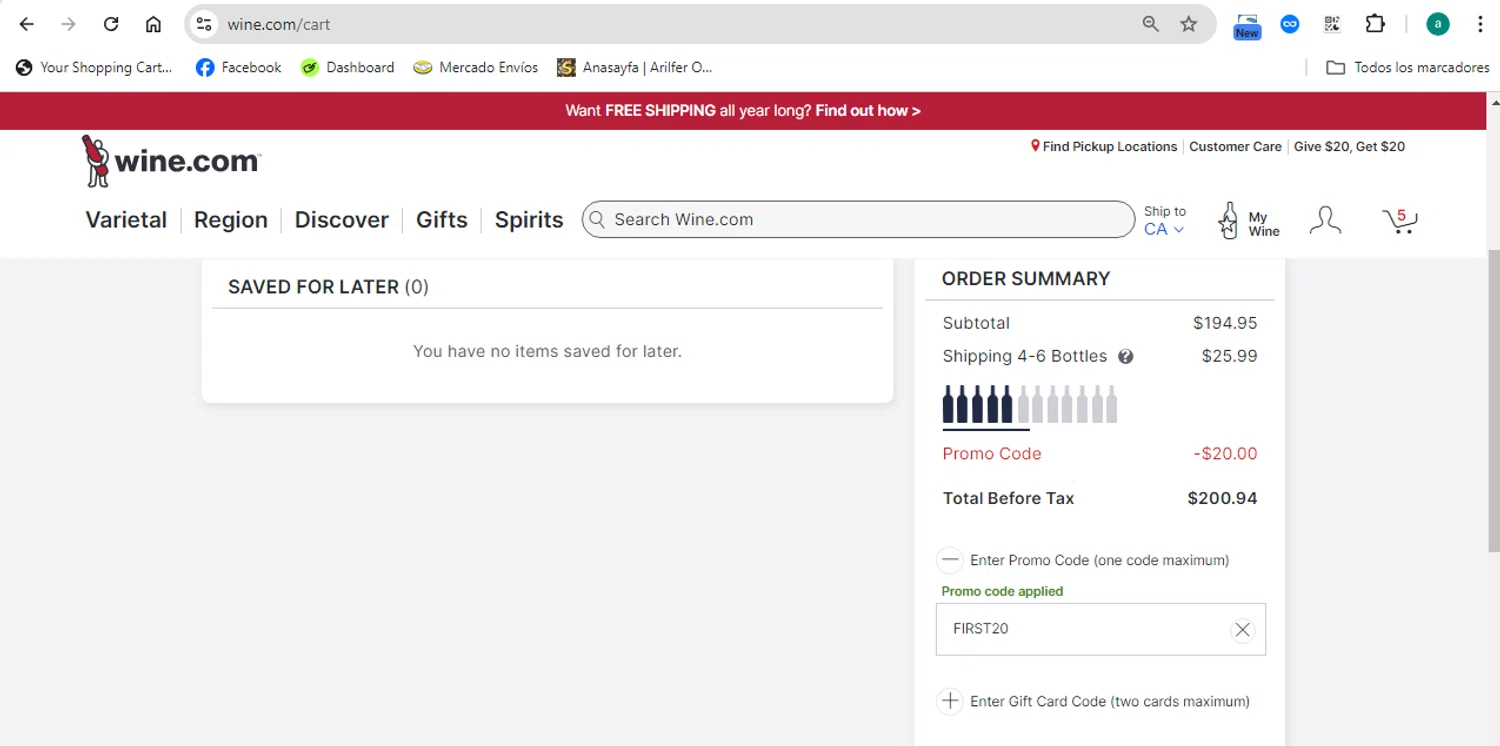
Task: Open the account user icon
Action: (1325, 220)
